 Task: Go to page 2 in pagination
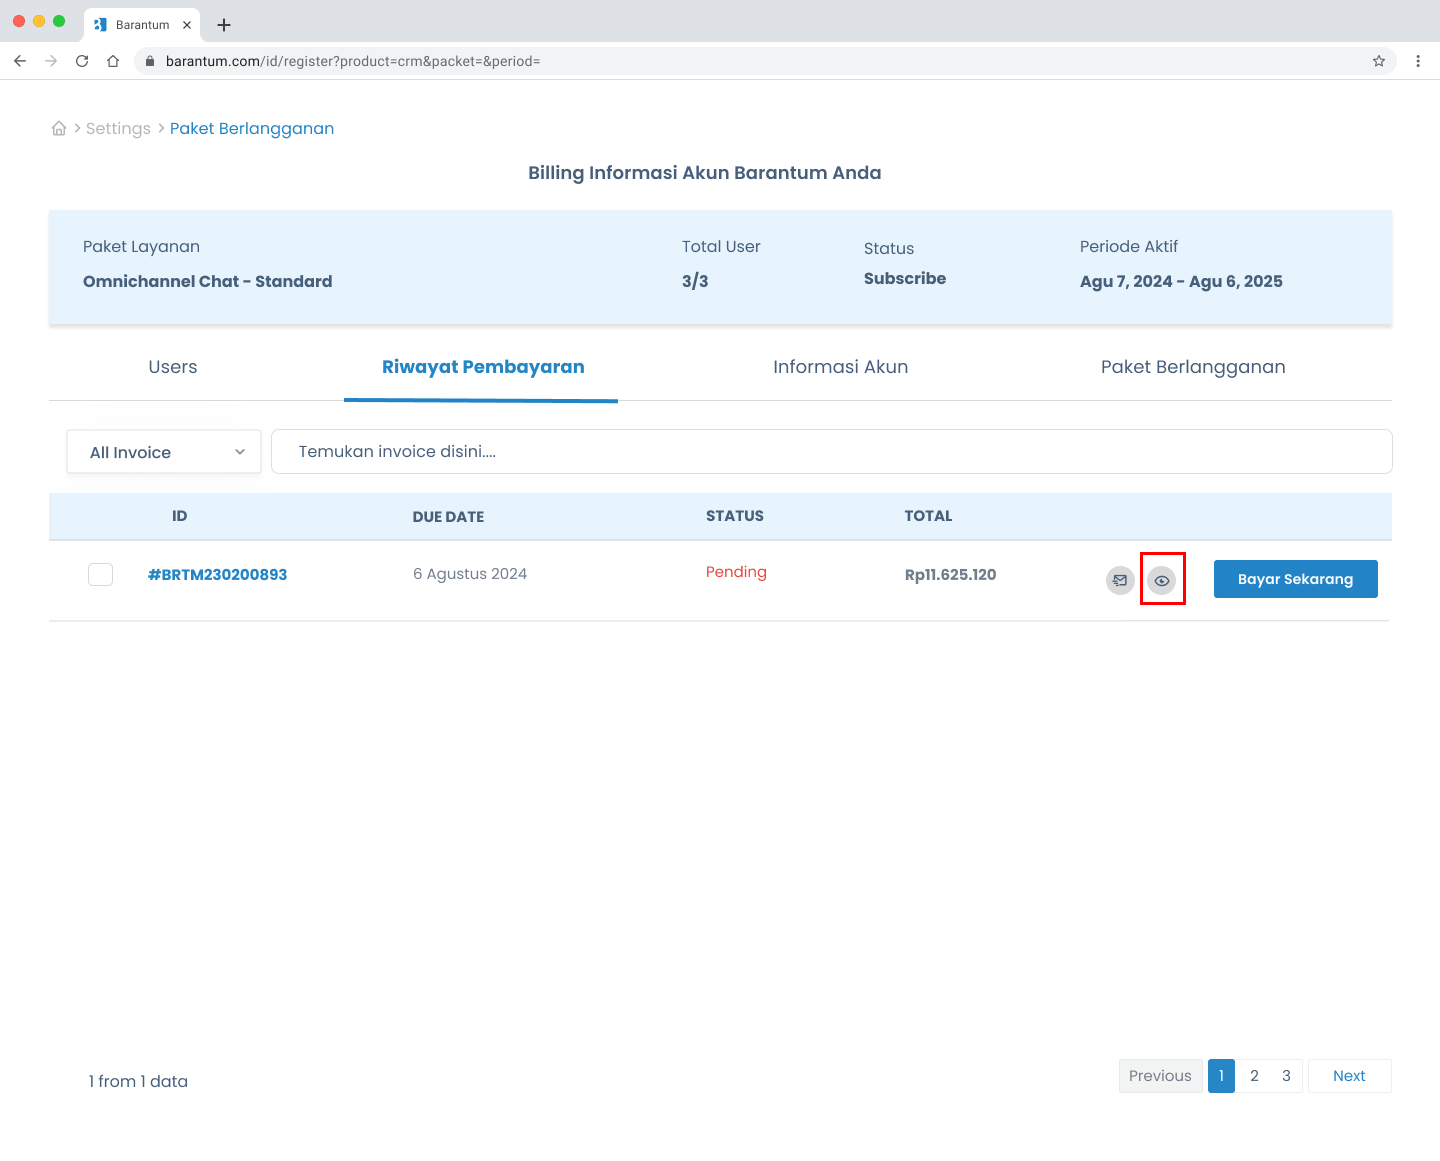click(x=1254, y=1076)
